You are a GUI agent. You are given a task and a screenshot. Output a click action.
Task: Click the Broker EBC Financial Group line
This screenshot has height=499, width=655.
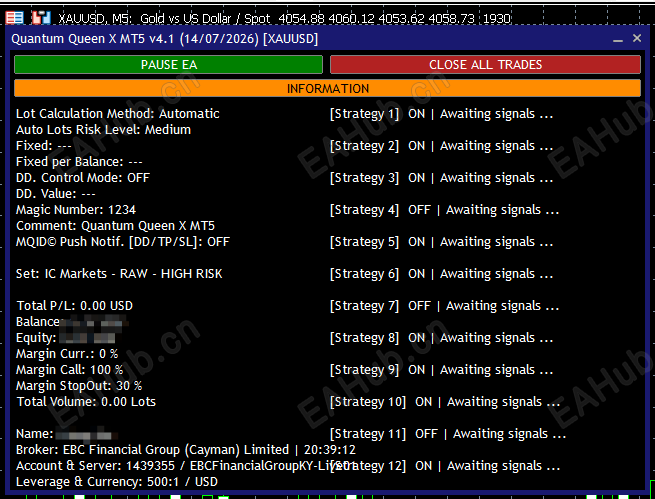click(x=186, y=450)
